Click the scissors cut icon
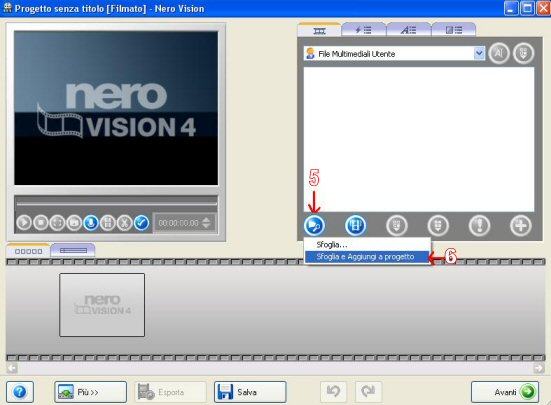This screenshot has height=405, width=551. pyautogui.click(x=124, y=223)
